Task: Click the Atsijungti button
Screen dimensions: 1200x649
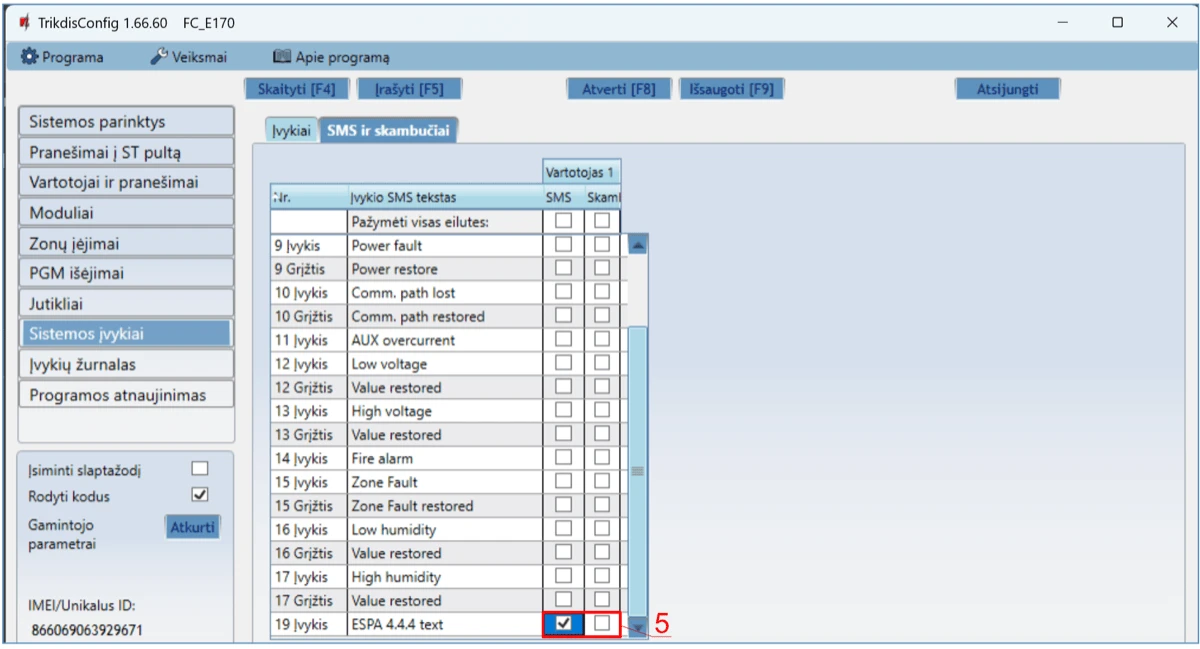Action: (1007, 89)
